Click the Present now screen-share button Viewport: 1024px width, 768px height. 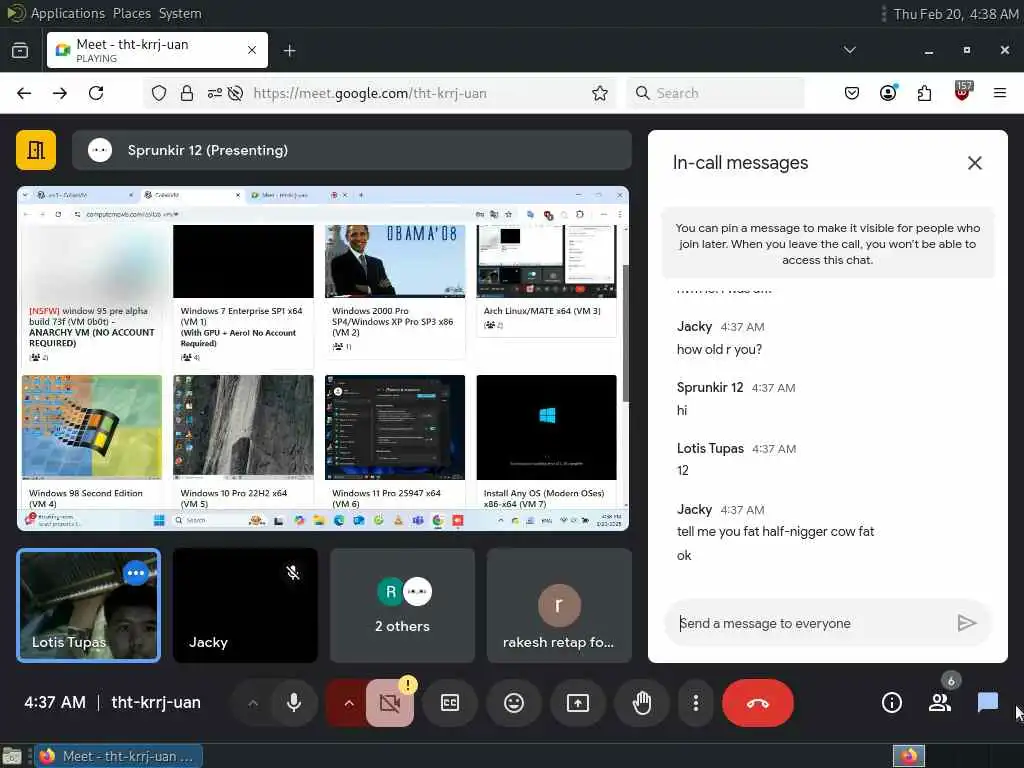point(577,703)
